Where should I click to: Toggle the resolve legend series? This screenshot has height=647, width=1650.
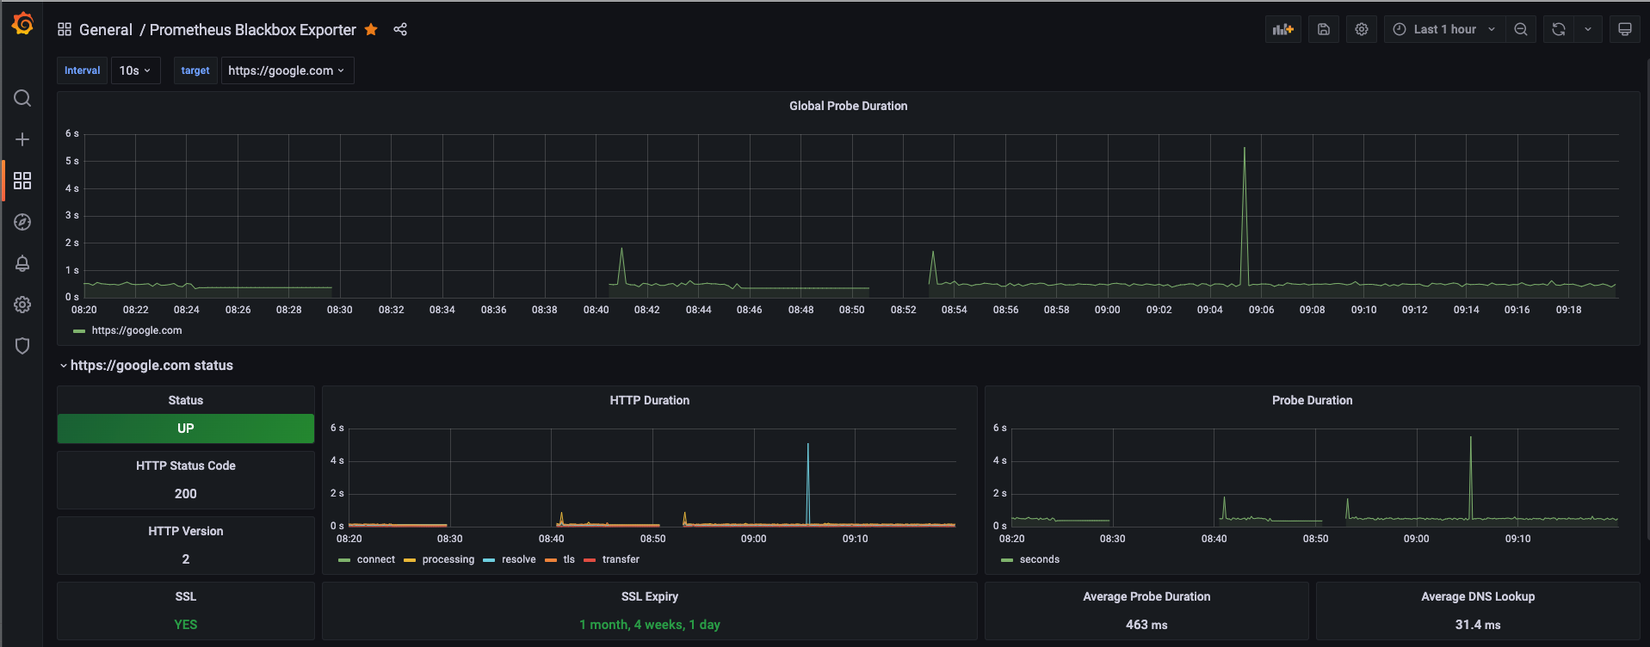click(519, 559)
